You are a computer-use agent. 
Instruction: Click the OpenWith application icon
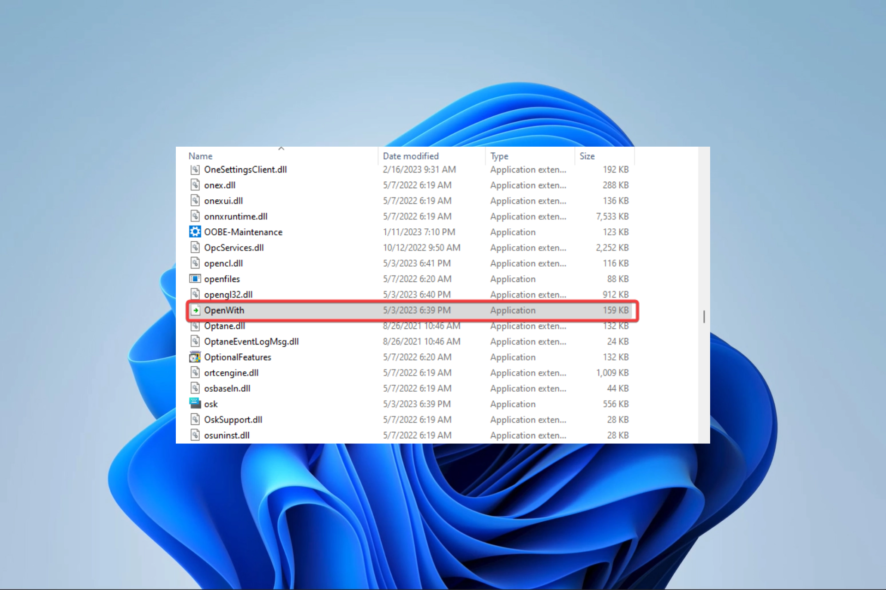click(x=196, y=310)
